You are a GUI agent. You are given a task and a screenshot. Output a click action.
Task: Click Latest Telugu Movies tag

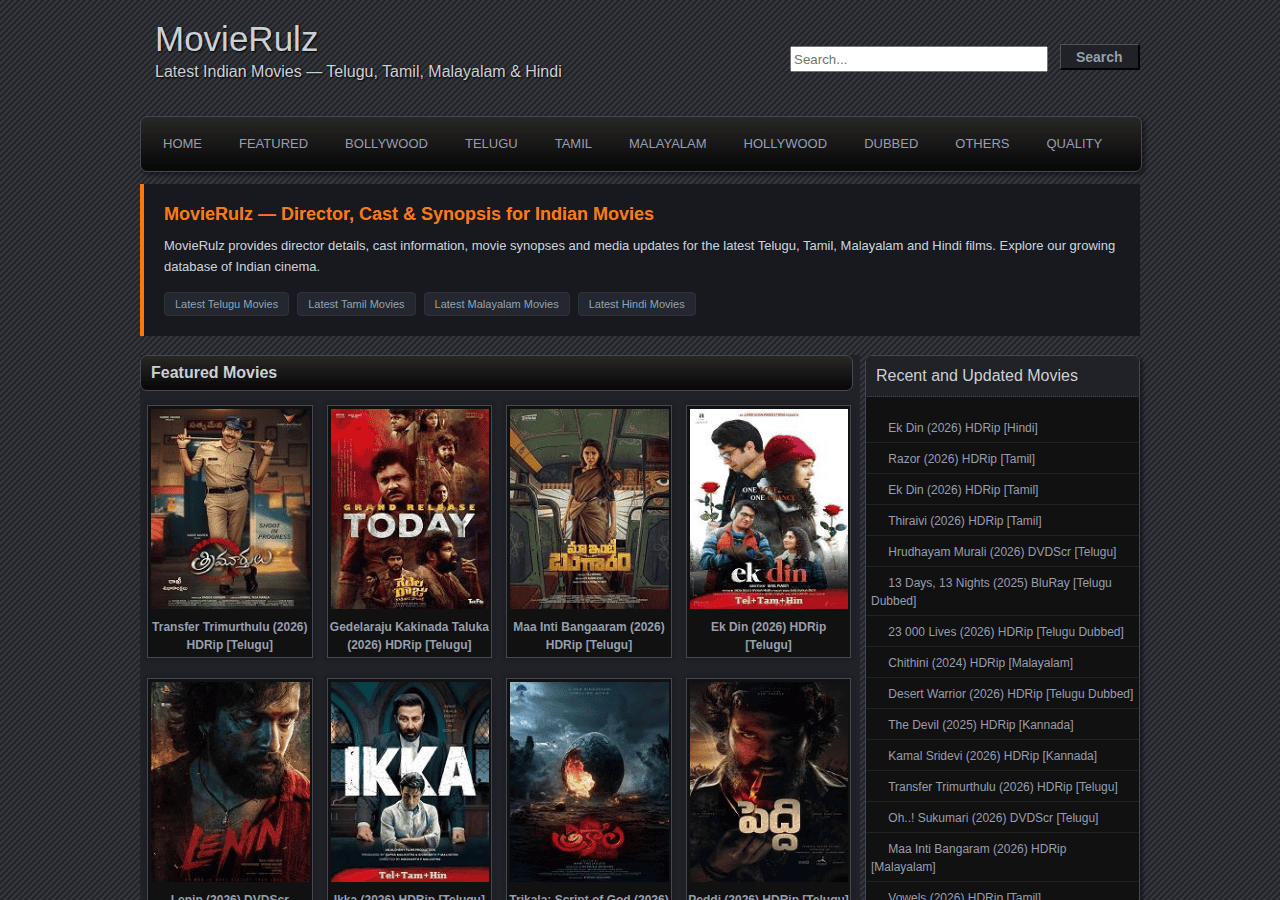point(226,304)
